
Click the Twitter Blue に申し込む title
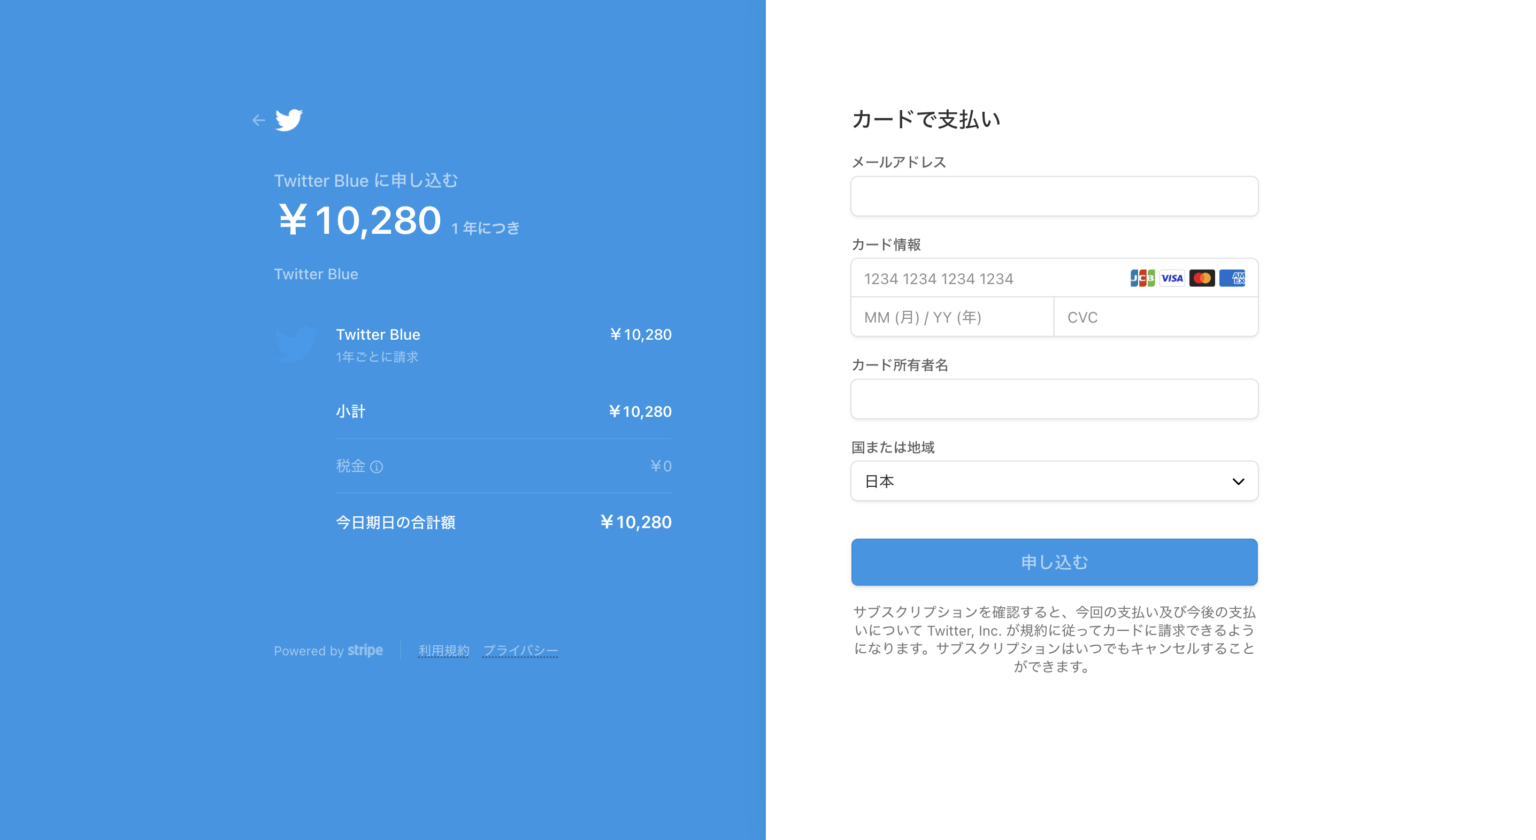tap(366, 181)
